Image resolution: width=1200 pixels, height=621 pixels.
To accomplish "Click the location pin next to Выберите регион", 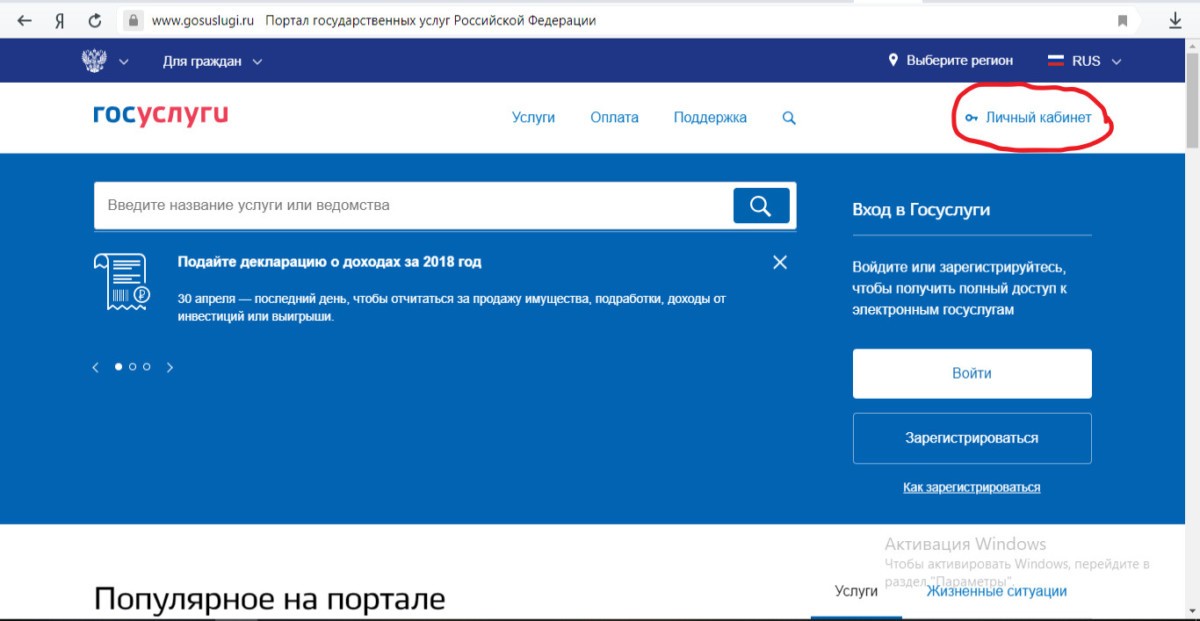I will (x=894, y=61).
